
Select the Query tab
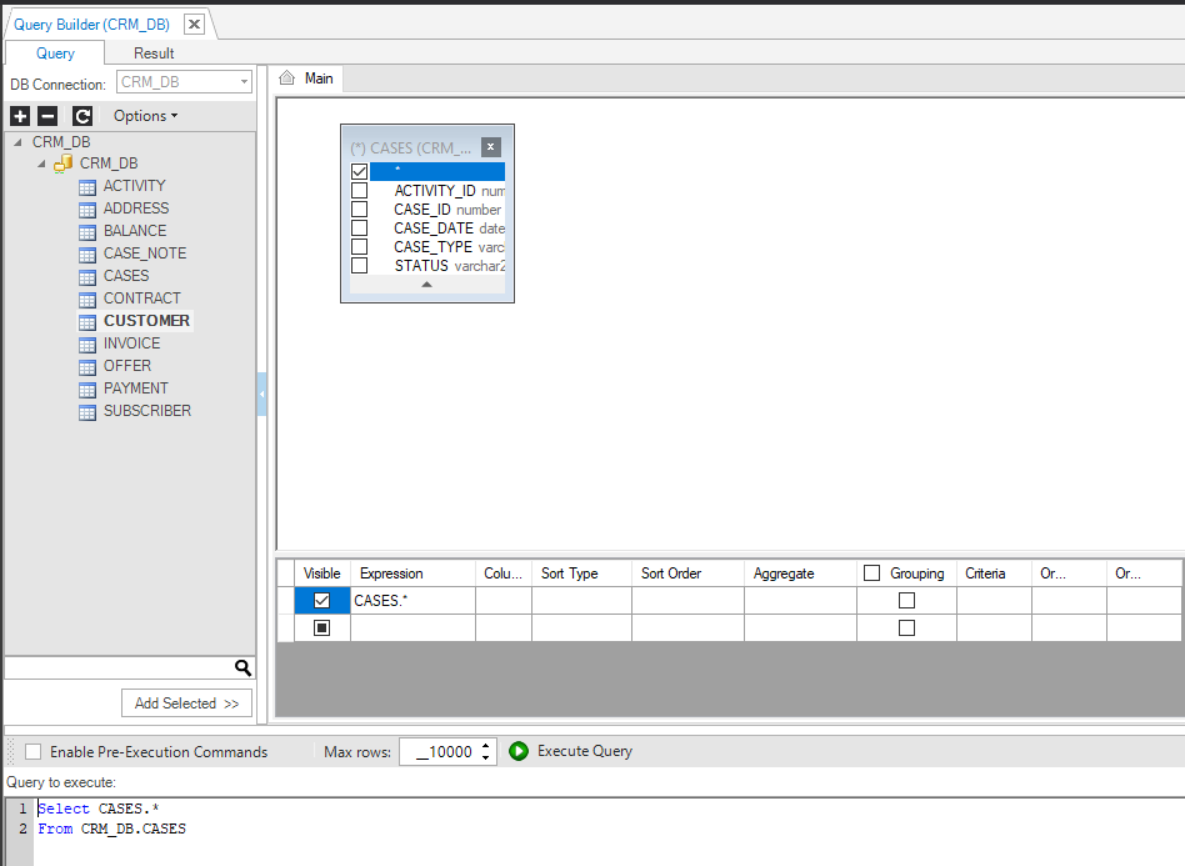pos(55,53)
